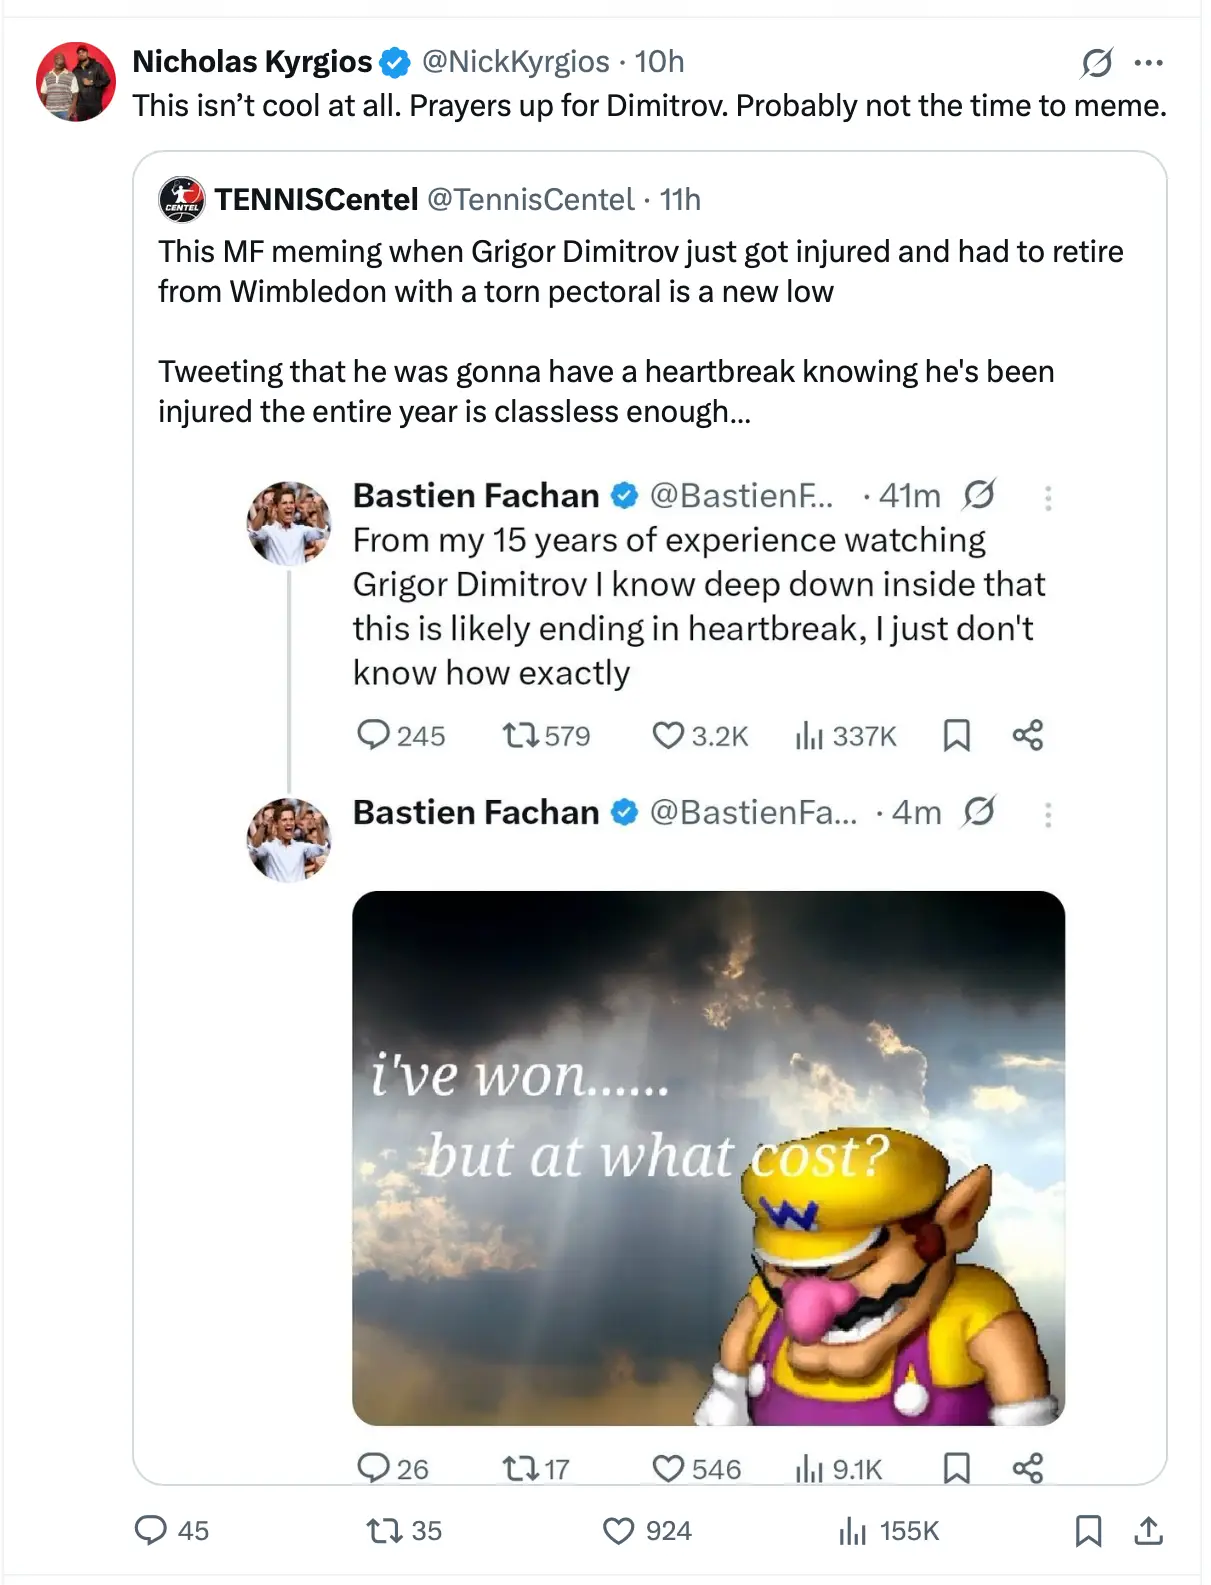The image size is (1211, 1585).
Task: Open the Wario "i've won" meme image
Action: point(708,1157)
